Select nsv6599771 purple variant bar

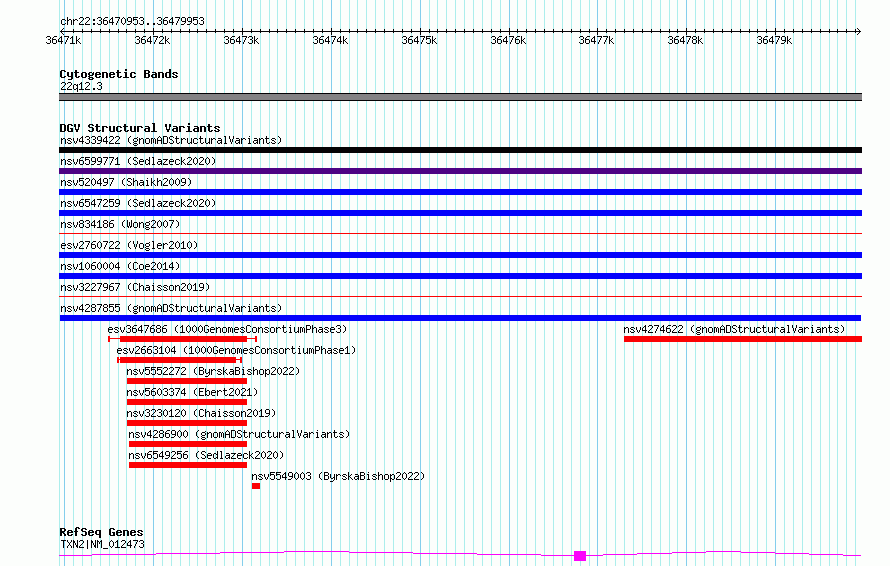click(460, 171)
